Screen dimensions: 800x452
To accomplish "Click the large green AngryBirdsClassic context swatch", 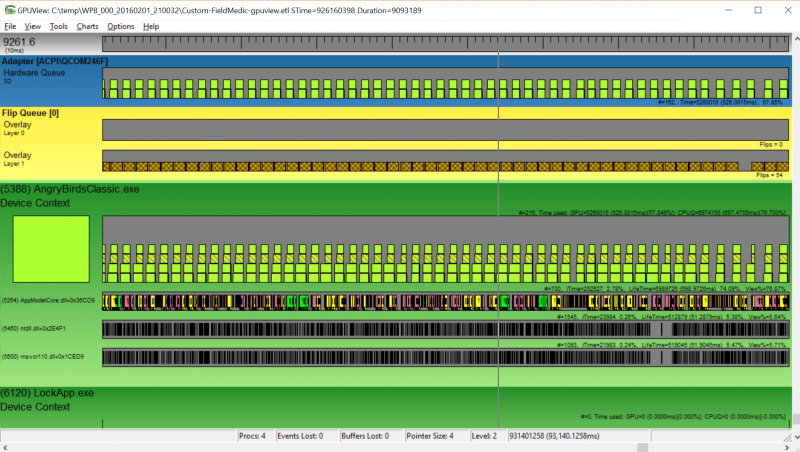I will 51,249.
